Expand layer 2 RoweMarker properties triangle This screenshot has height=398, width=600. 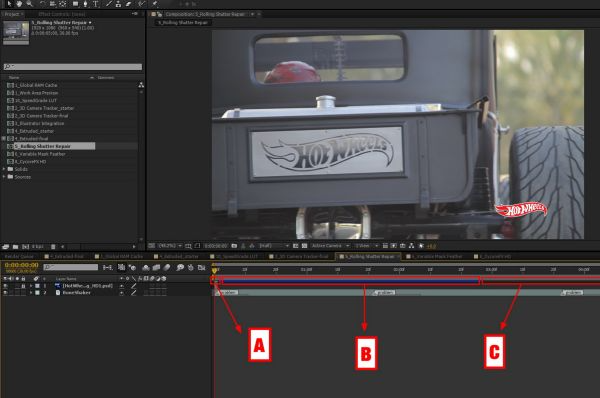point(31,292)
